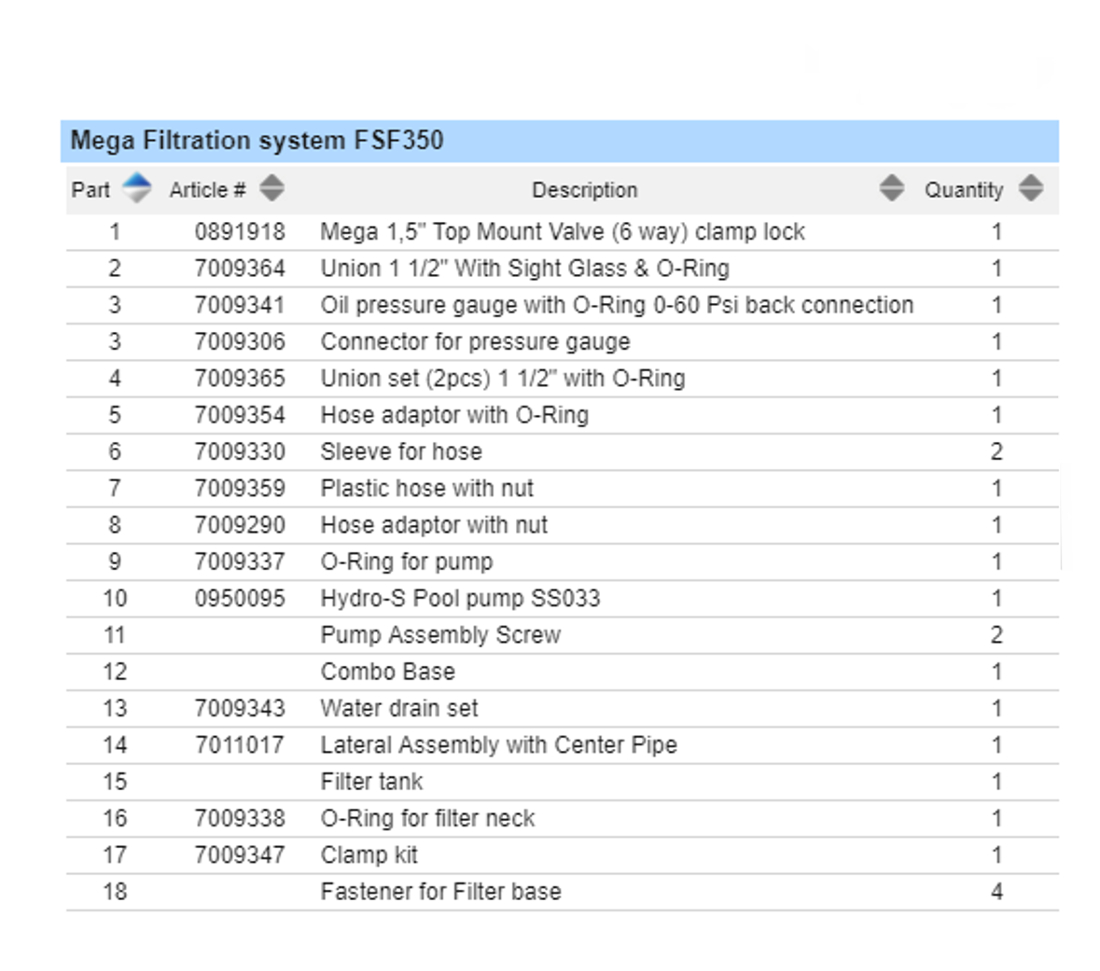Screen dimensions: 1100x971
Task: Click Lateral Assembly with Center Pipe description
Action: [499, 745]
